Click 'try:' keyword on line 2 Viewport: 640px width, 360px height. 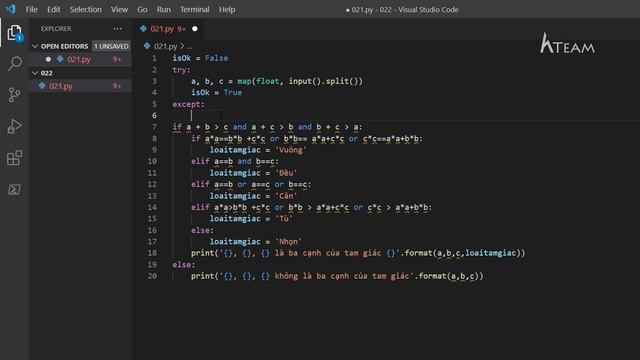pos(181,70)
